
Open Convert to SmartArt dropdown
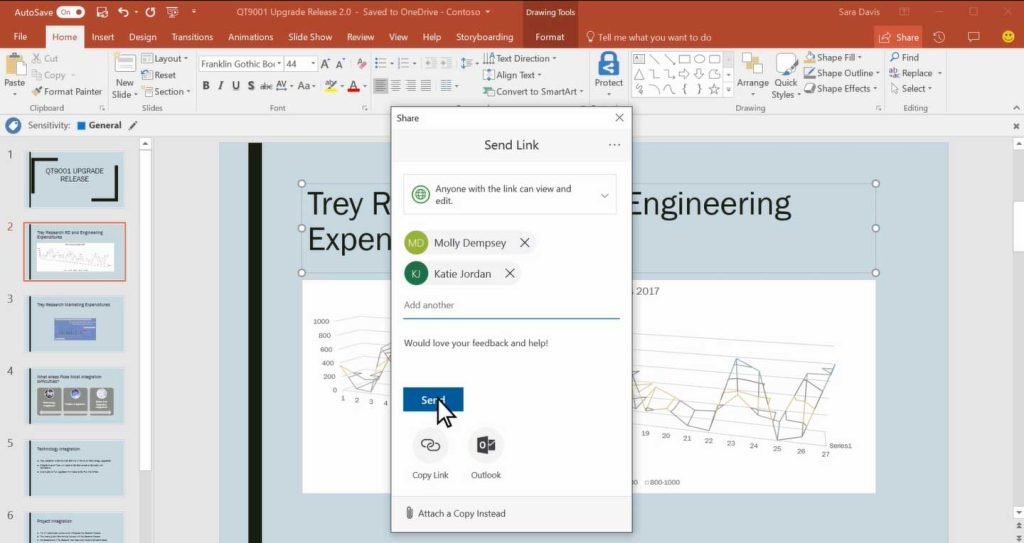(533, 91)
